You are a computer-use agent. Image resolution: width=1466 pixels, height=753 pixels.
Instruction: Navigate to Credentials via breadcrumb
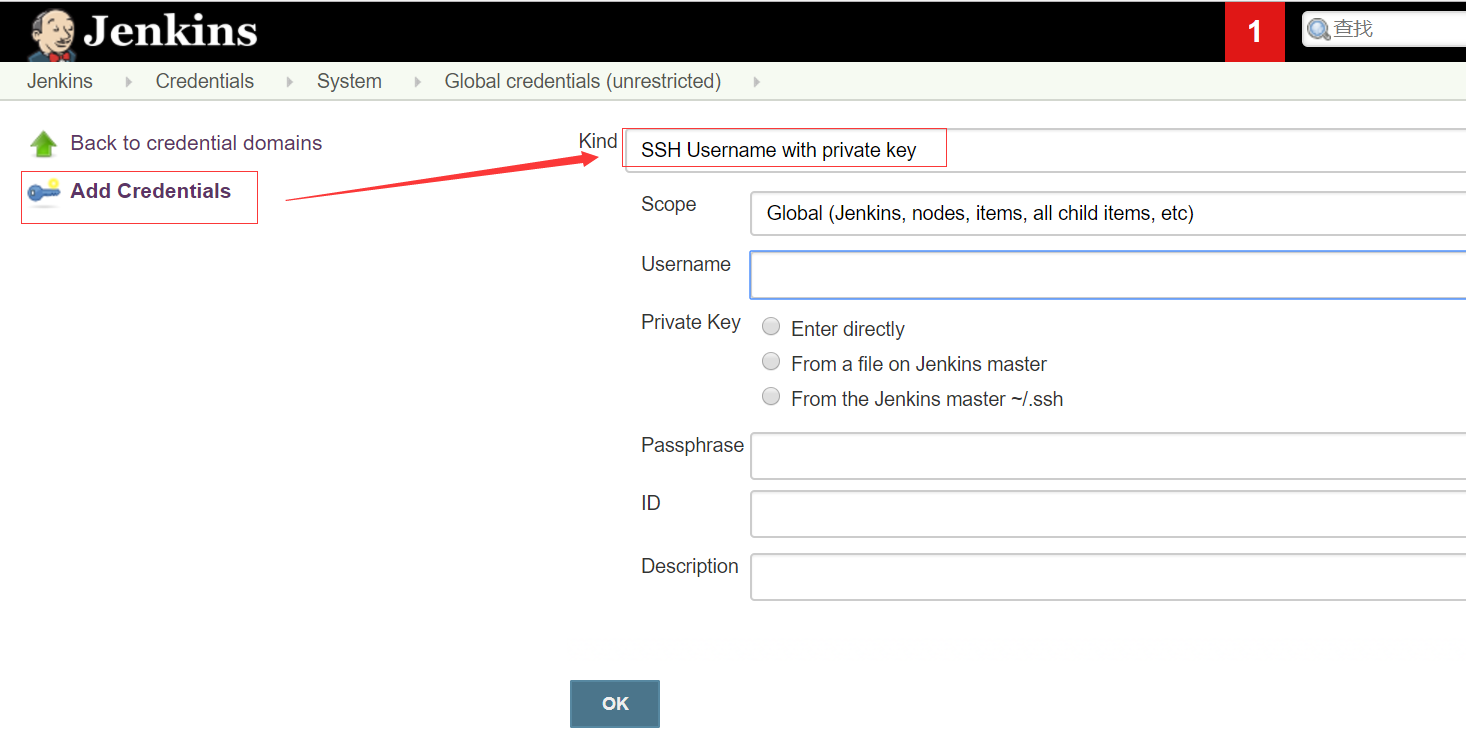[x=204, y=81]
